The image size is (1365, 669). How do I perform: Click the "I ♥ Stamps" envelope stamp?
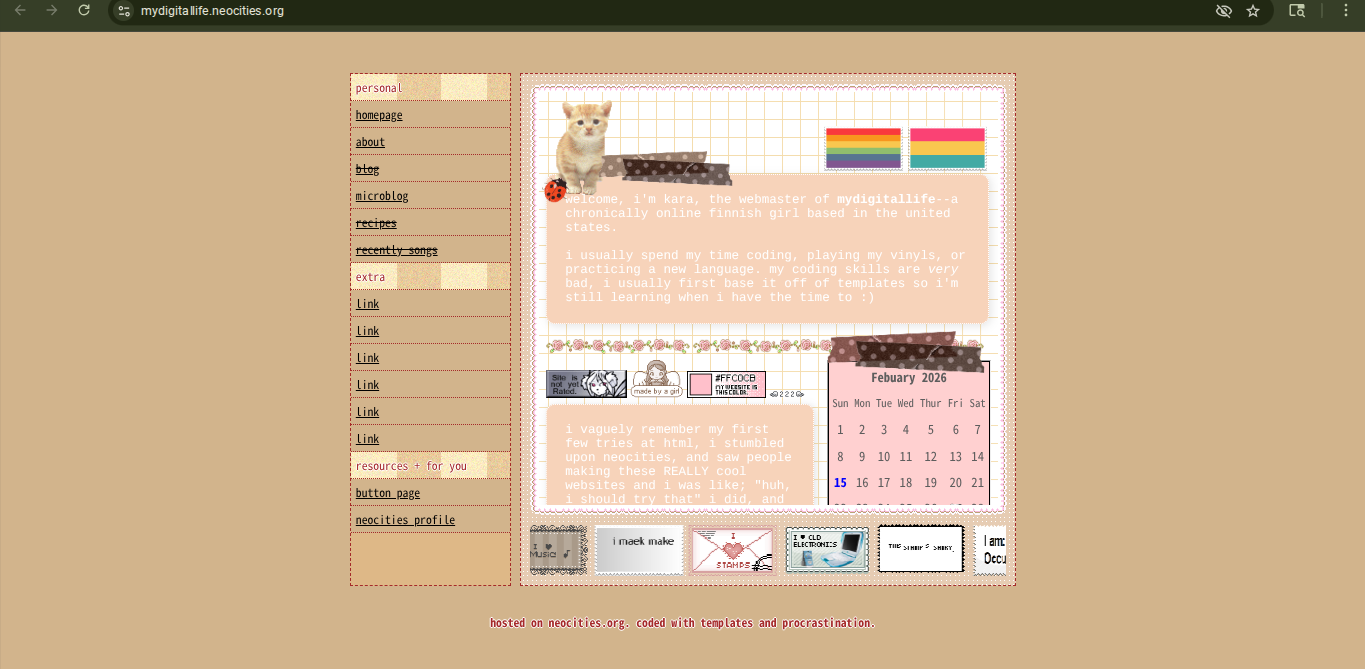(x=732, y=550)
